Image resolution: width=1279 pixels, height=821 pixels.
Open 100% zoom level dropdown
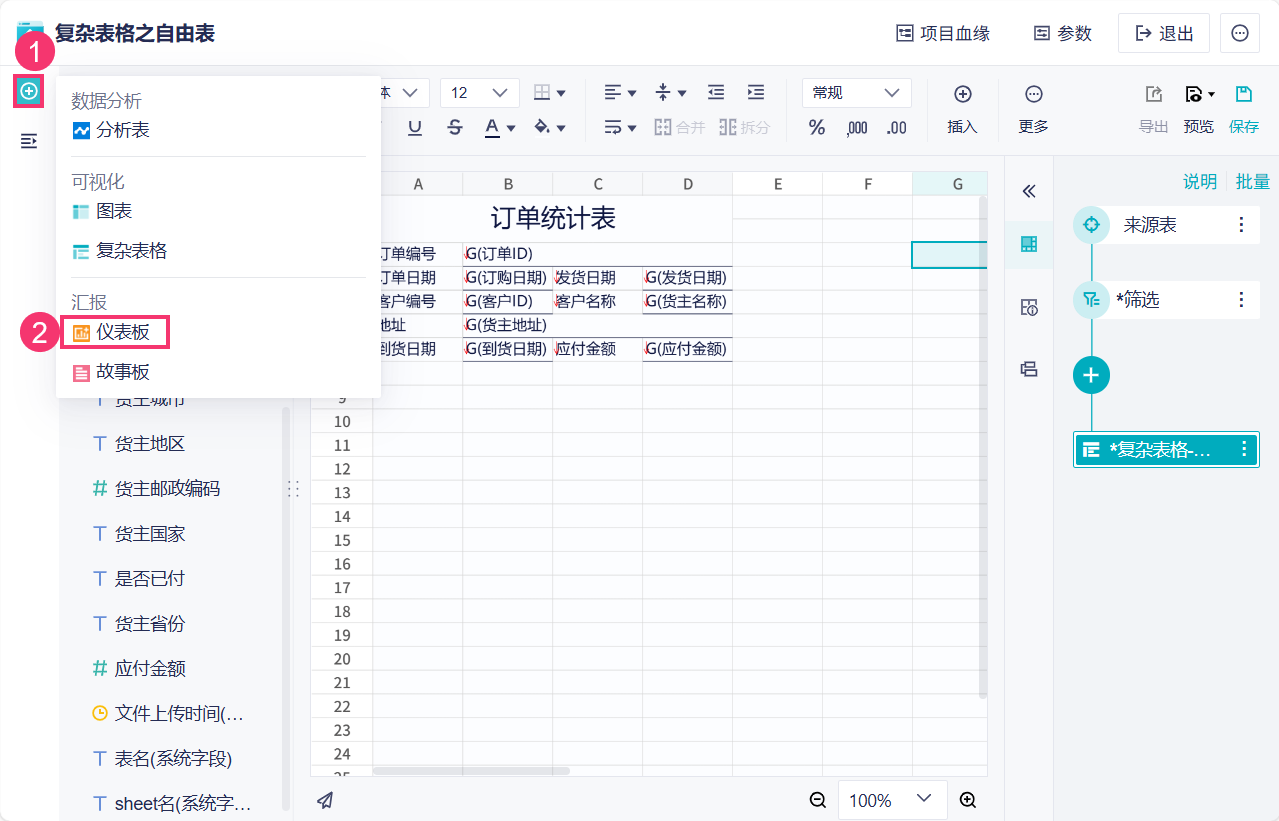(892, 800)
